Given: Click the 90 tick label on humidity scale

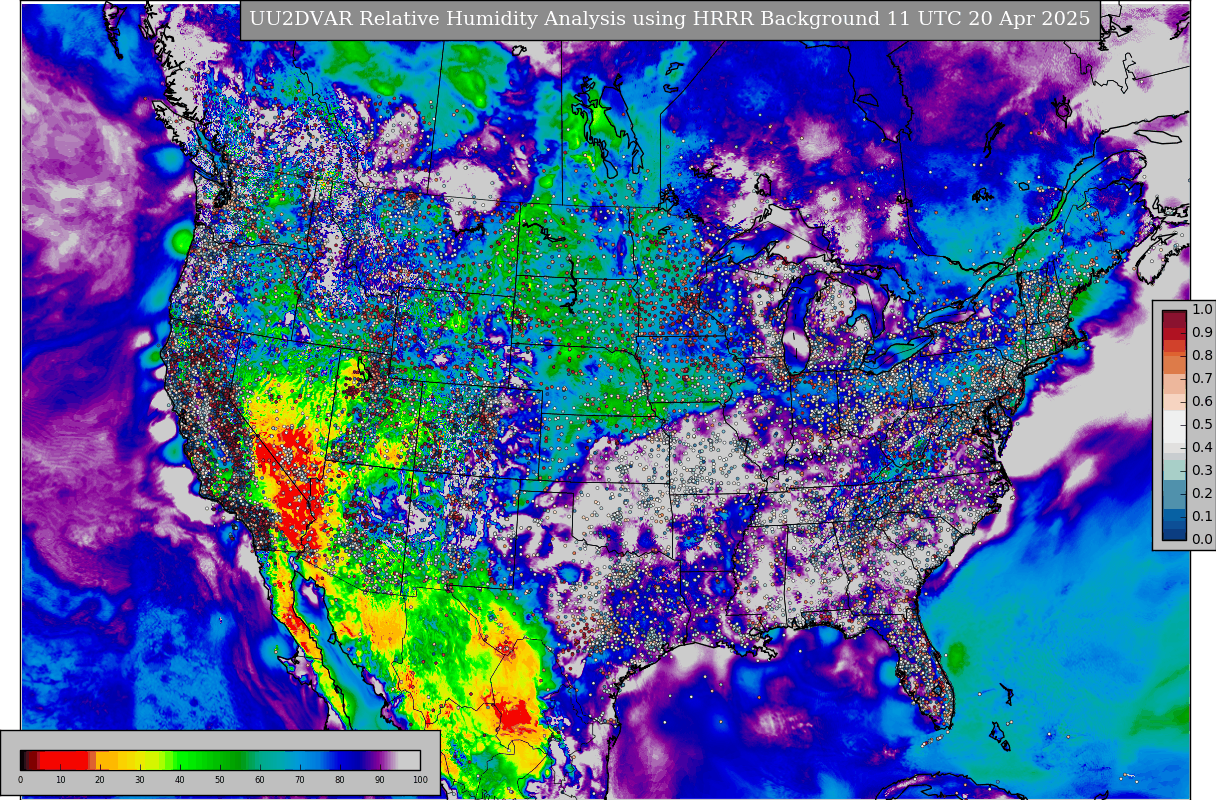Looking at the screenshot, I should point(380,780).
